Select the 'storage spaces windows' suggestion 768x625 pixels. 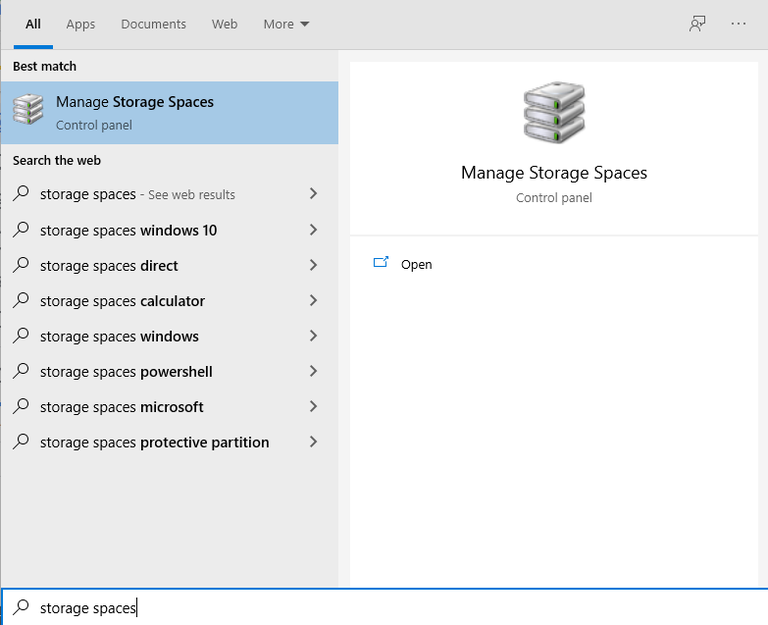tap(119, 336)
